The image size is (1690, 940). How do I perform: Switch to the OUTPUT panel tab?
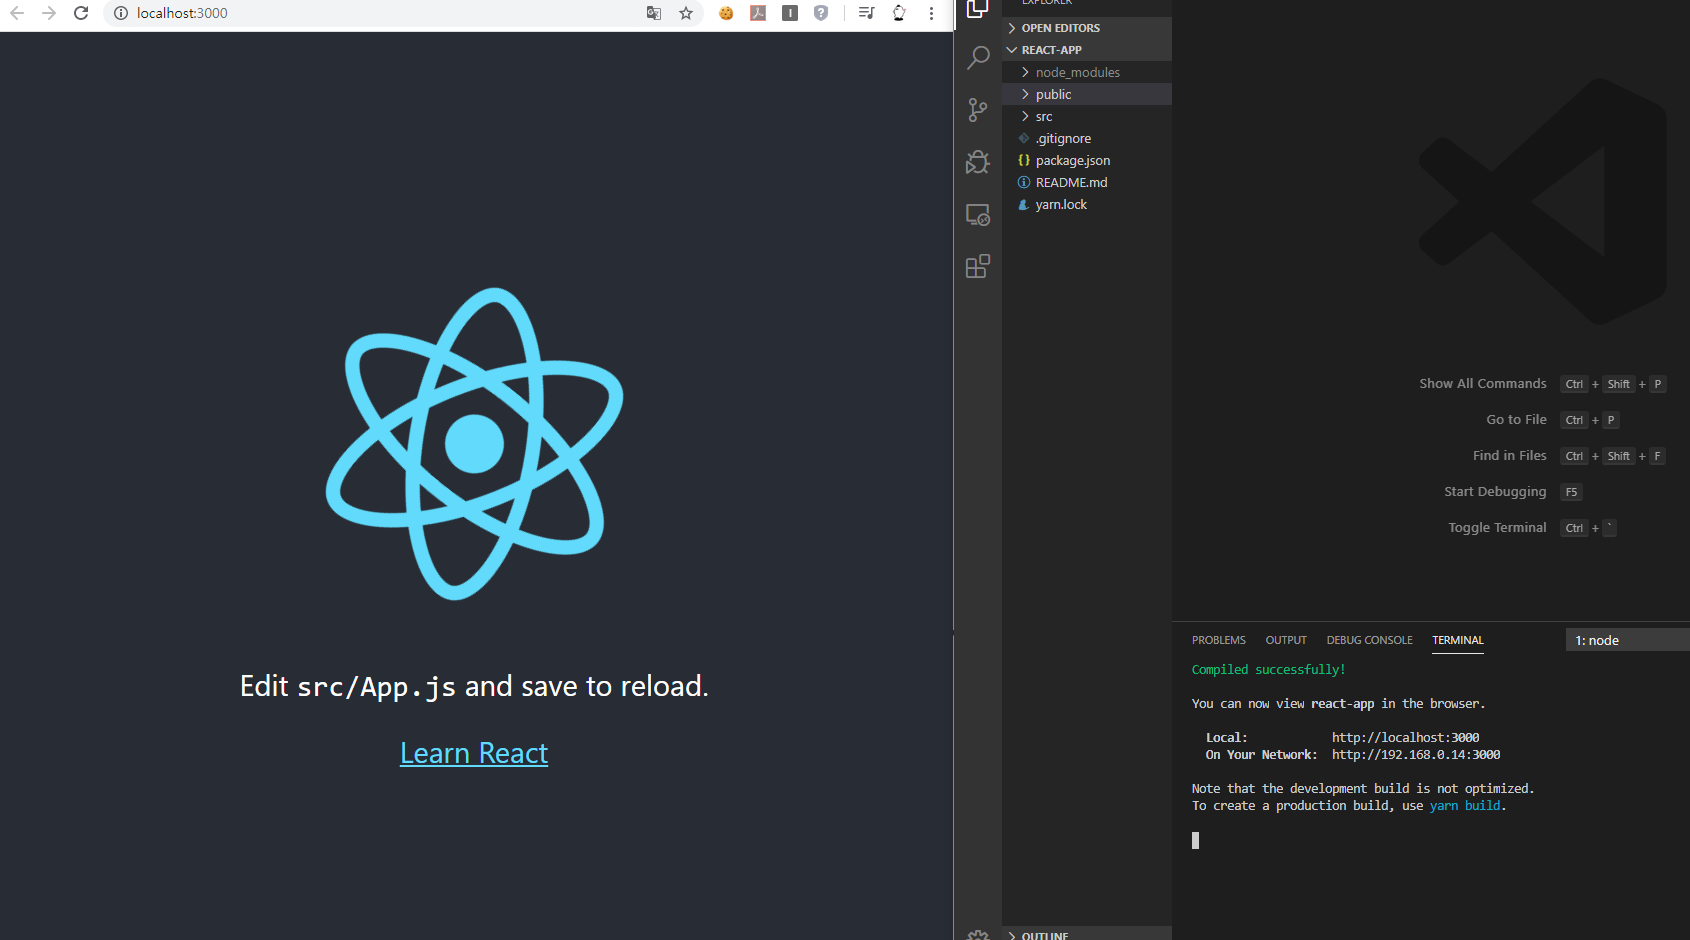pyautogui.click(x=1286, y=640)
